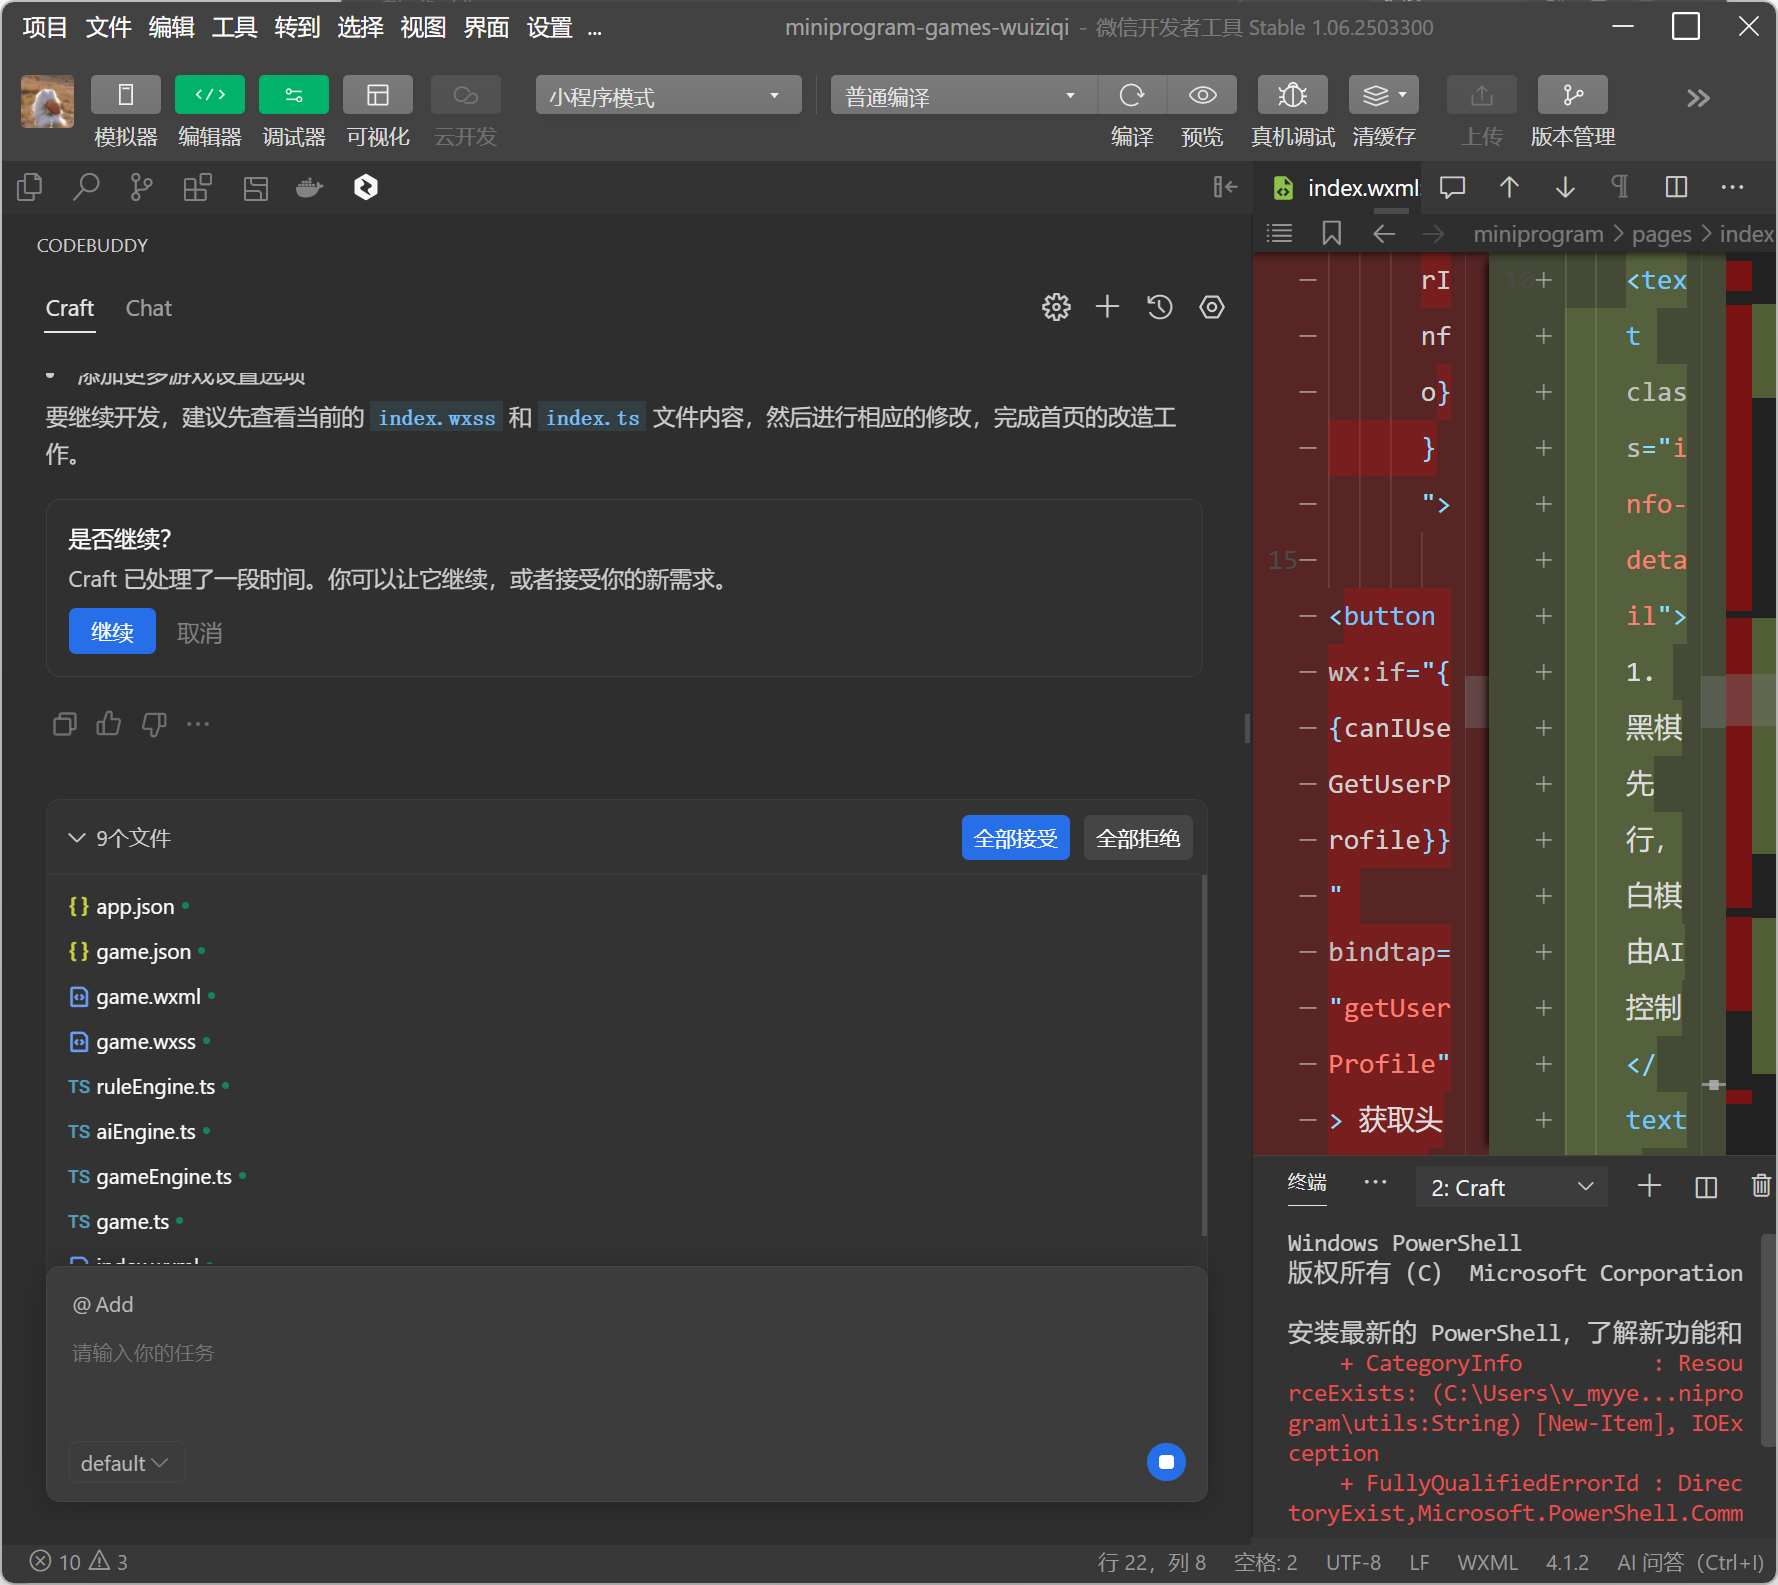Click thumbs up on Craft response
The height and width of the screenshot is (1585, 1778).
point(109,723)
